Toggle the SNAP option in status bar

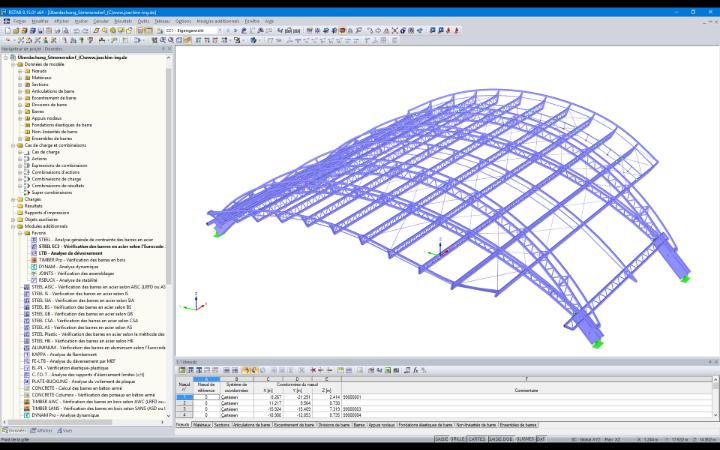tap(443, 439)
